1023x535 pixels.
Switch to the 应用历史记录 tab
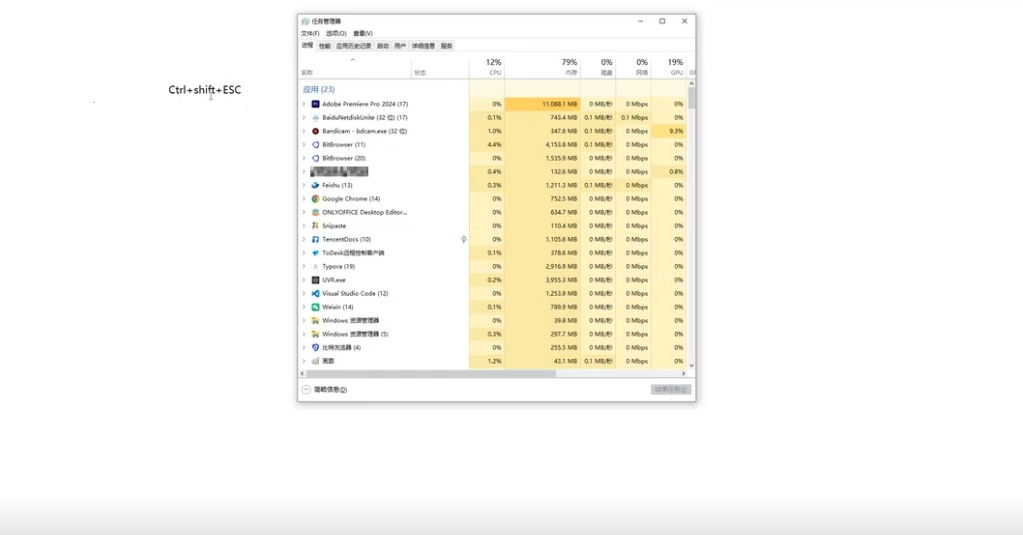pyautogui.click(x=354, y=46)
